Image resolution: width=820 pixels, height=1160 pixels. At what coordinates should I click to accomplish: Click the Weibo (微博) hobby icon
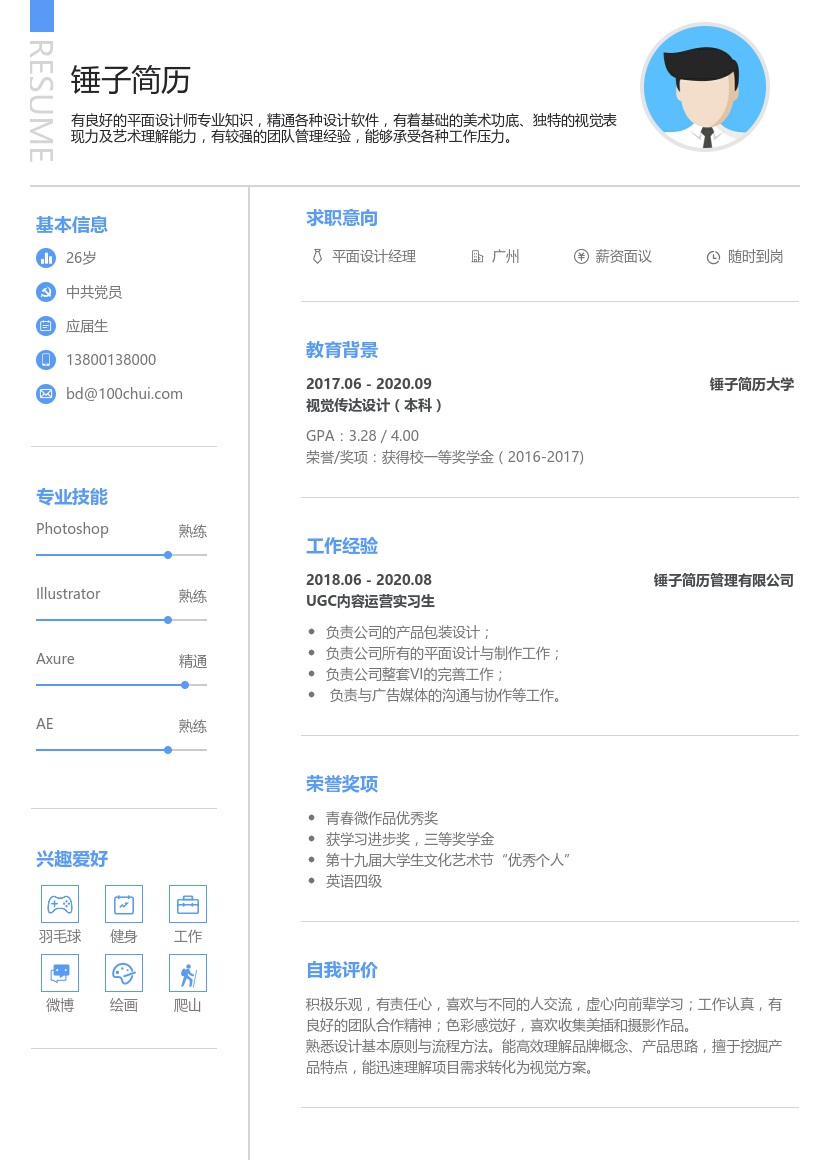tap(60, 972)
